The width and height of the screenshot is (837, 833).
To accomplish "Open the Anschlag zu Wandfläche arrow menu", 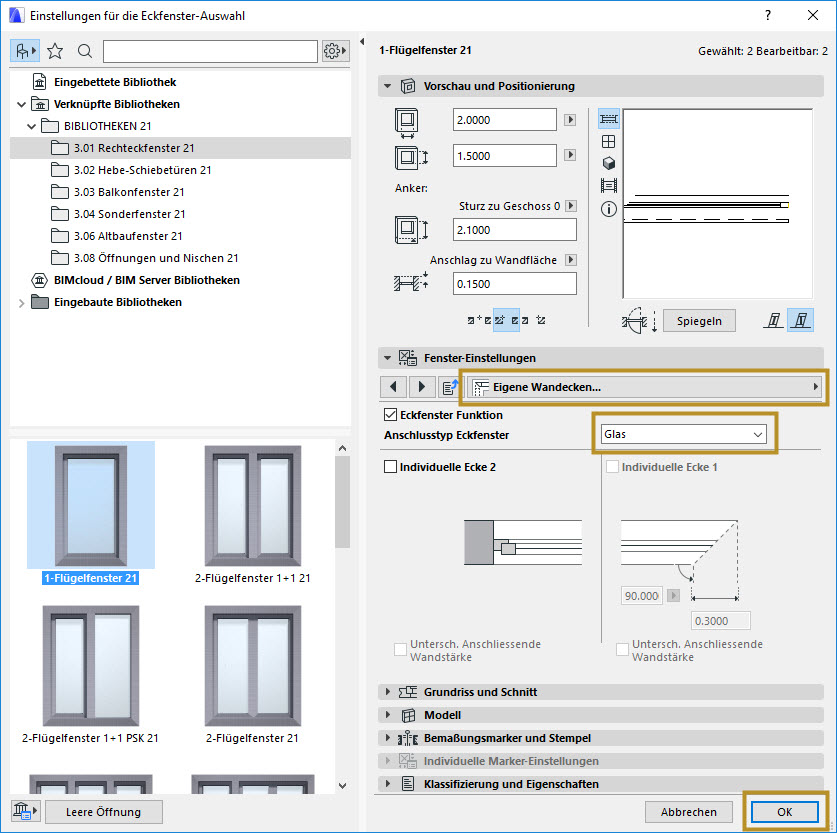I will coord(571,260).
